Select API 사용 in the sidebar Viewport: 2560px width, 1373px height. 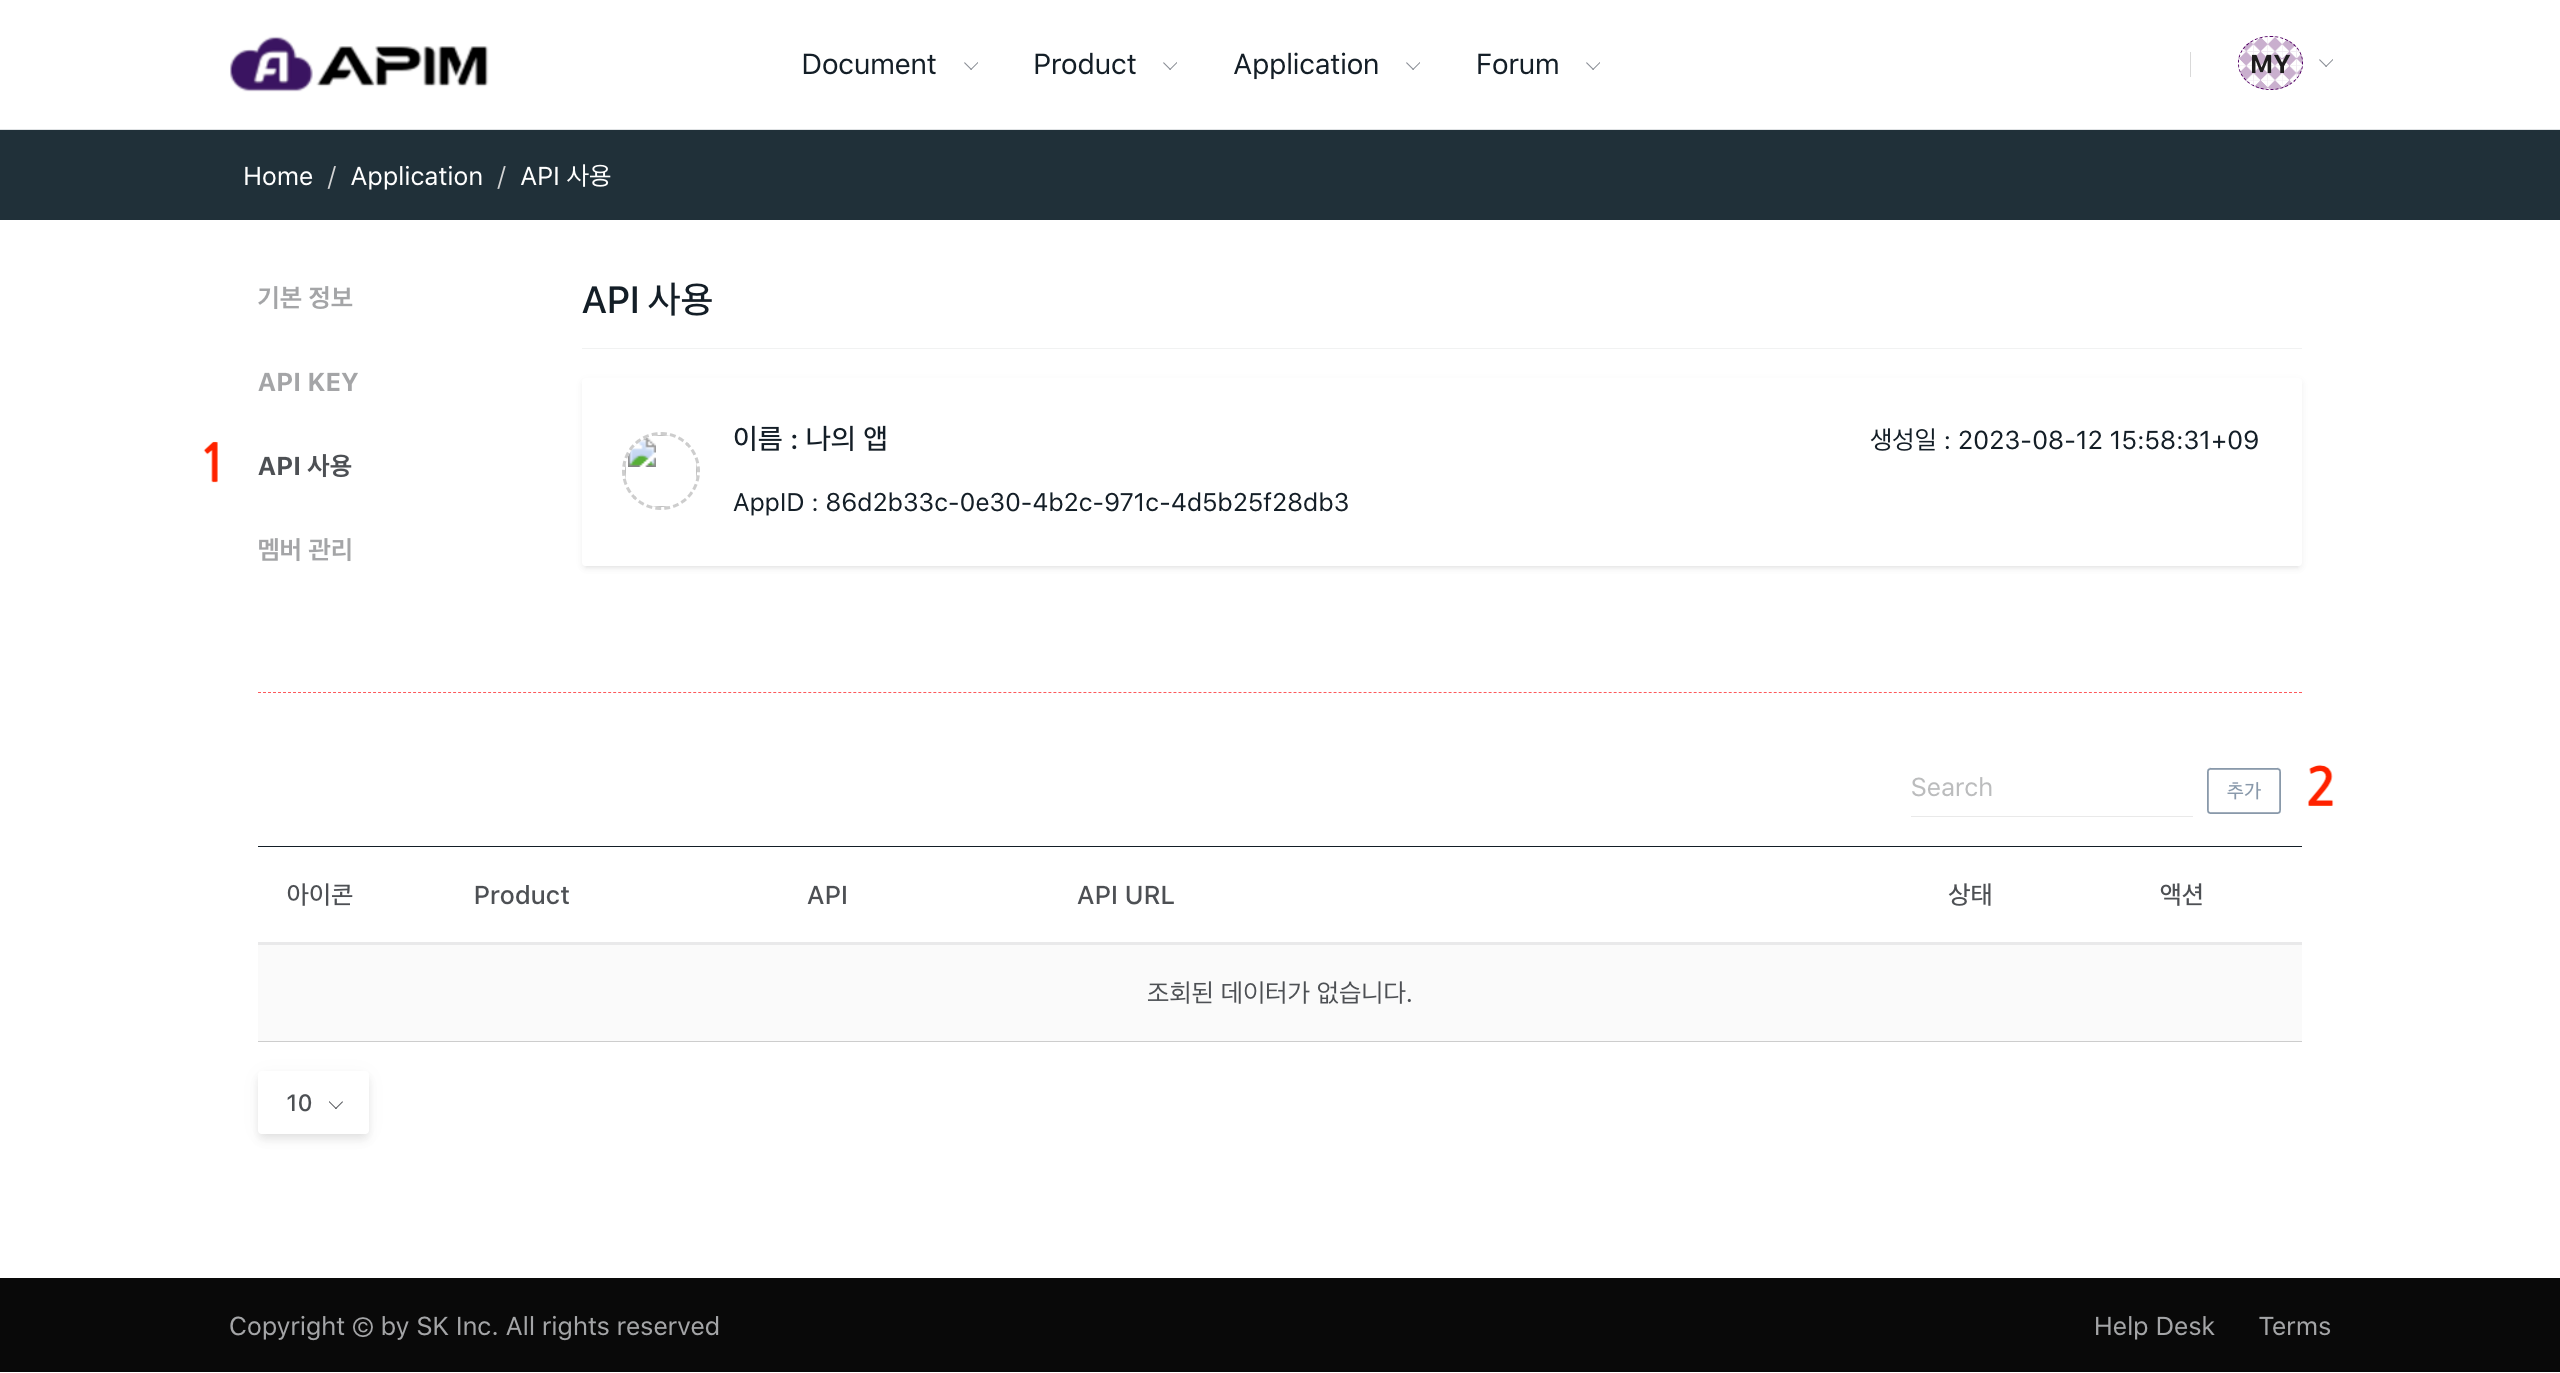(x=305, y=466)
